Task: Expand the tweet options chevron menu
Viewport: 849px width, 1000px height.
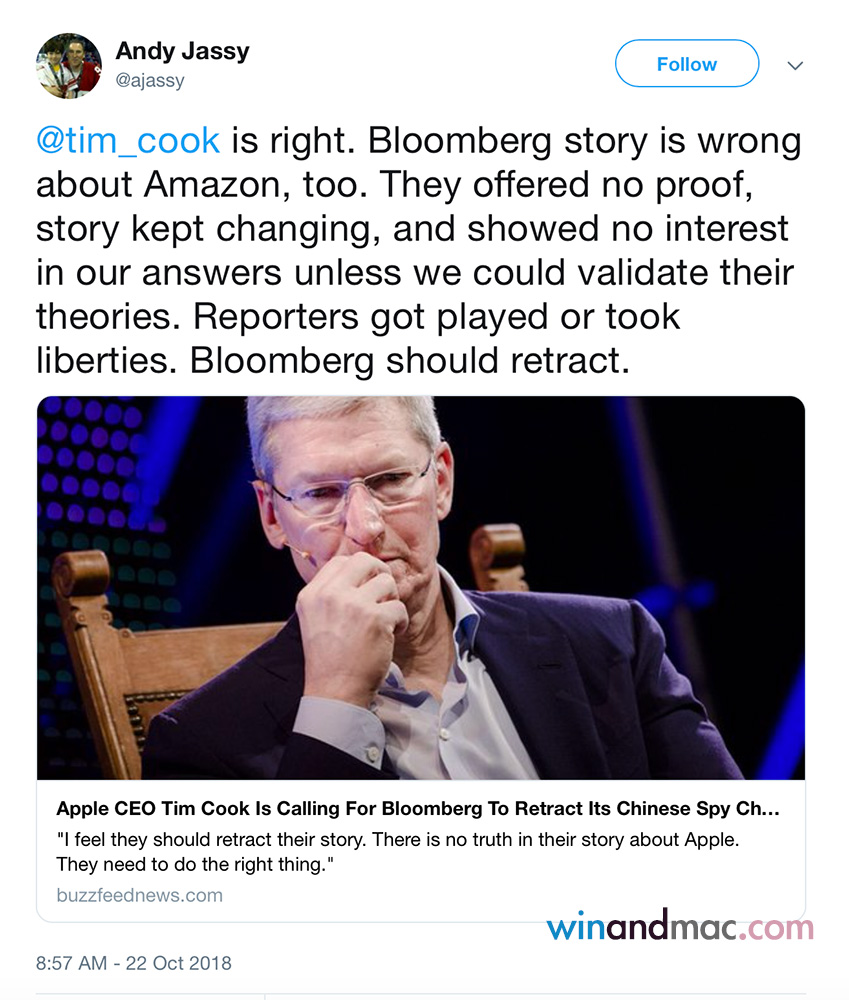Action: [796, 65]
